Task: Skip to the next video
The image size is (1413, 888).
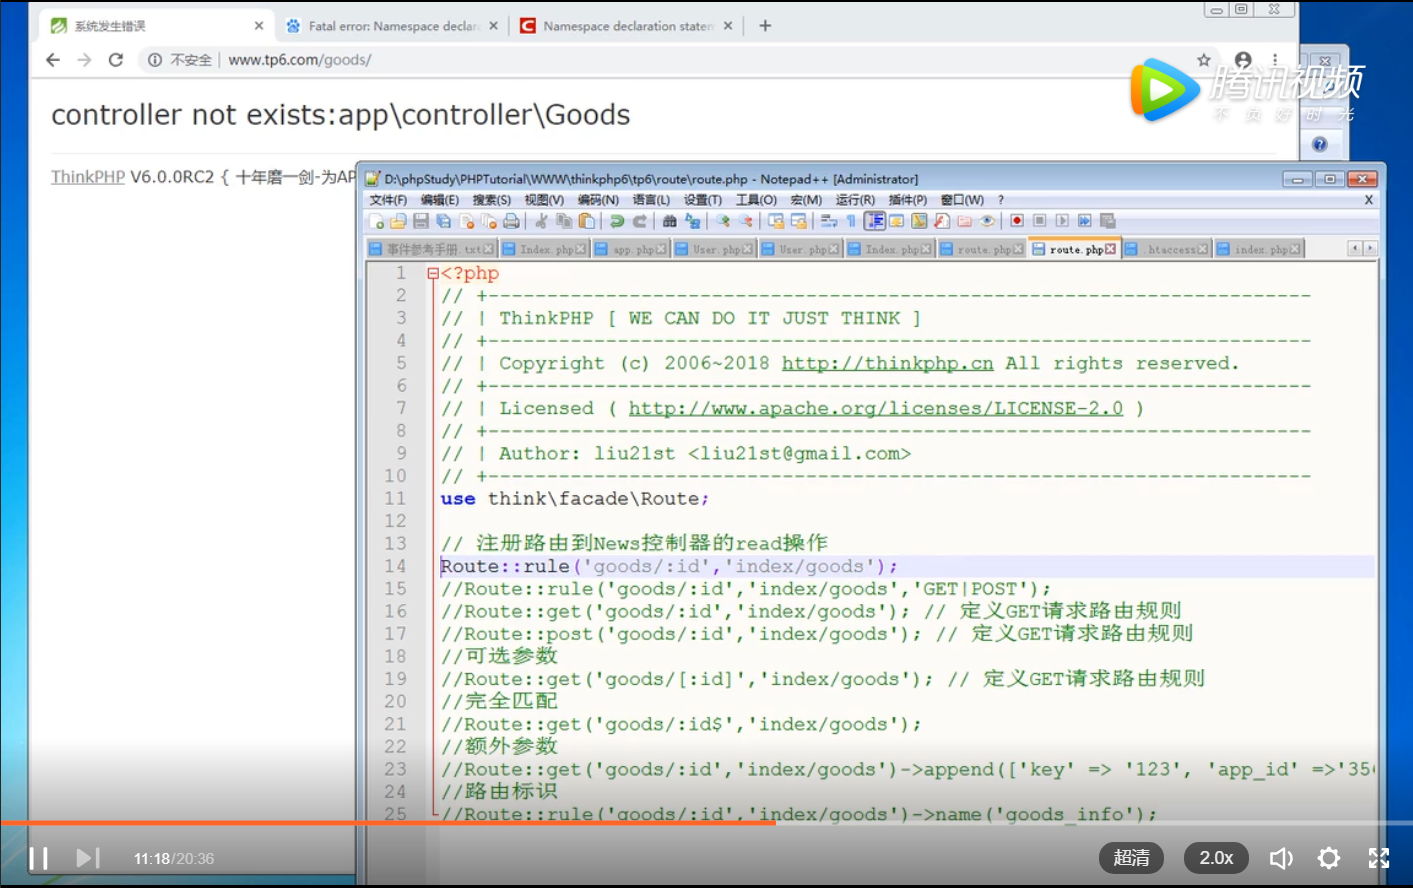Action: [88, 858]
